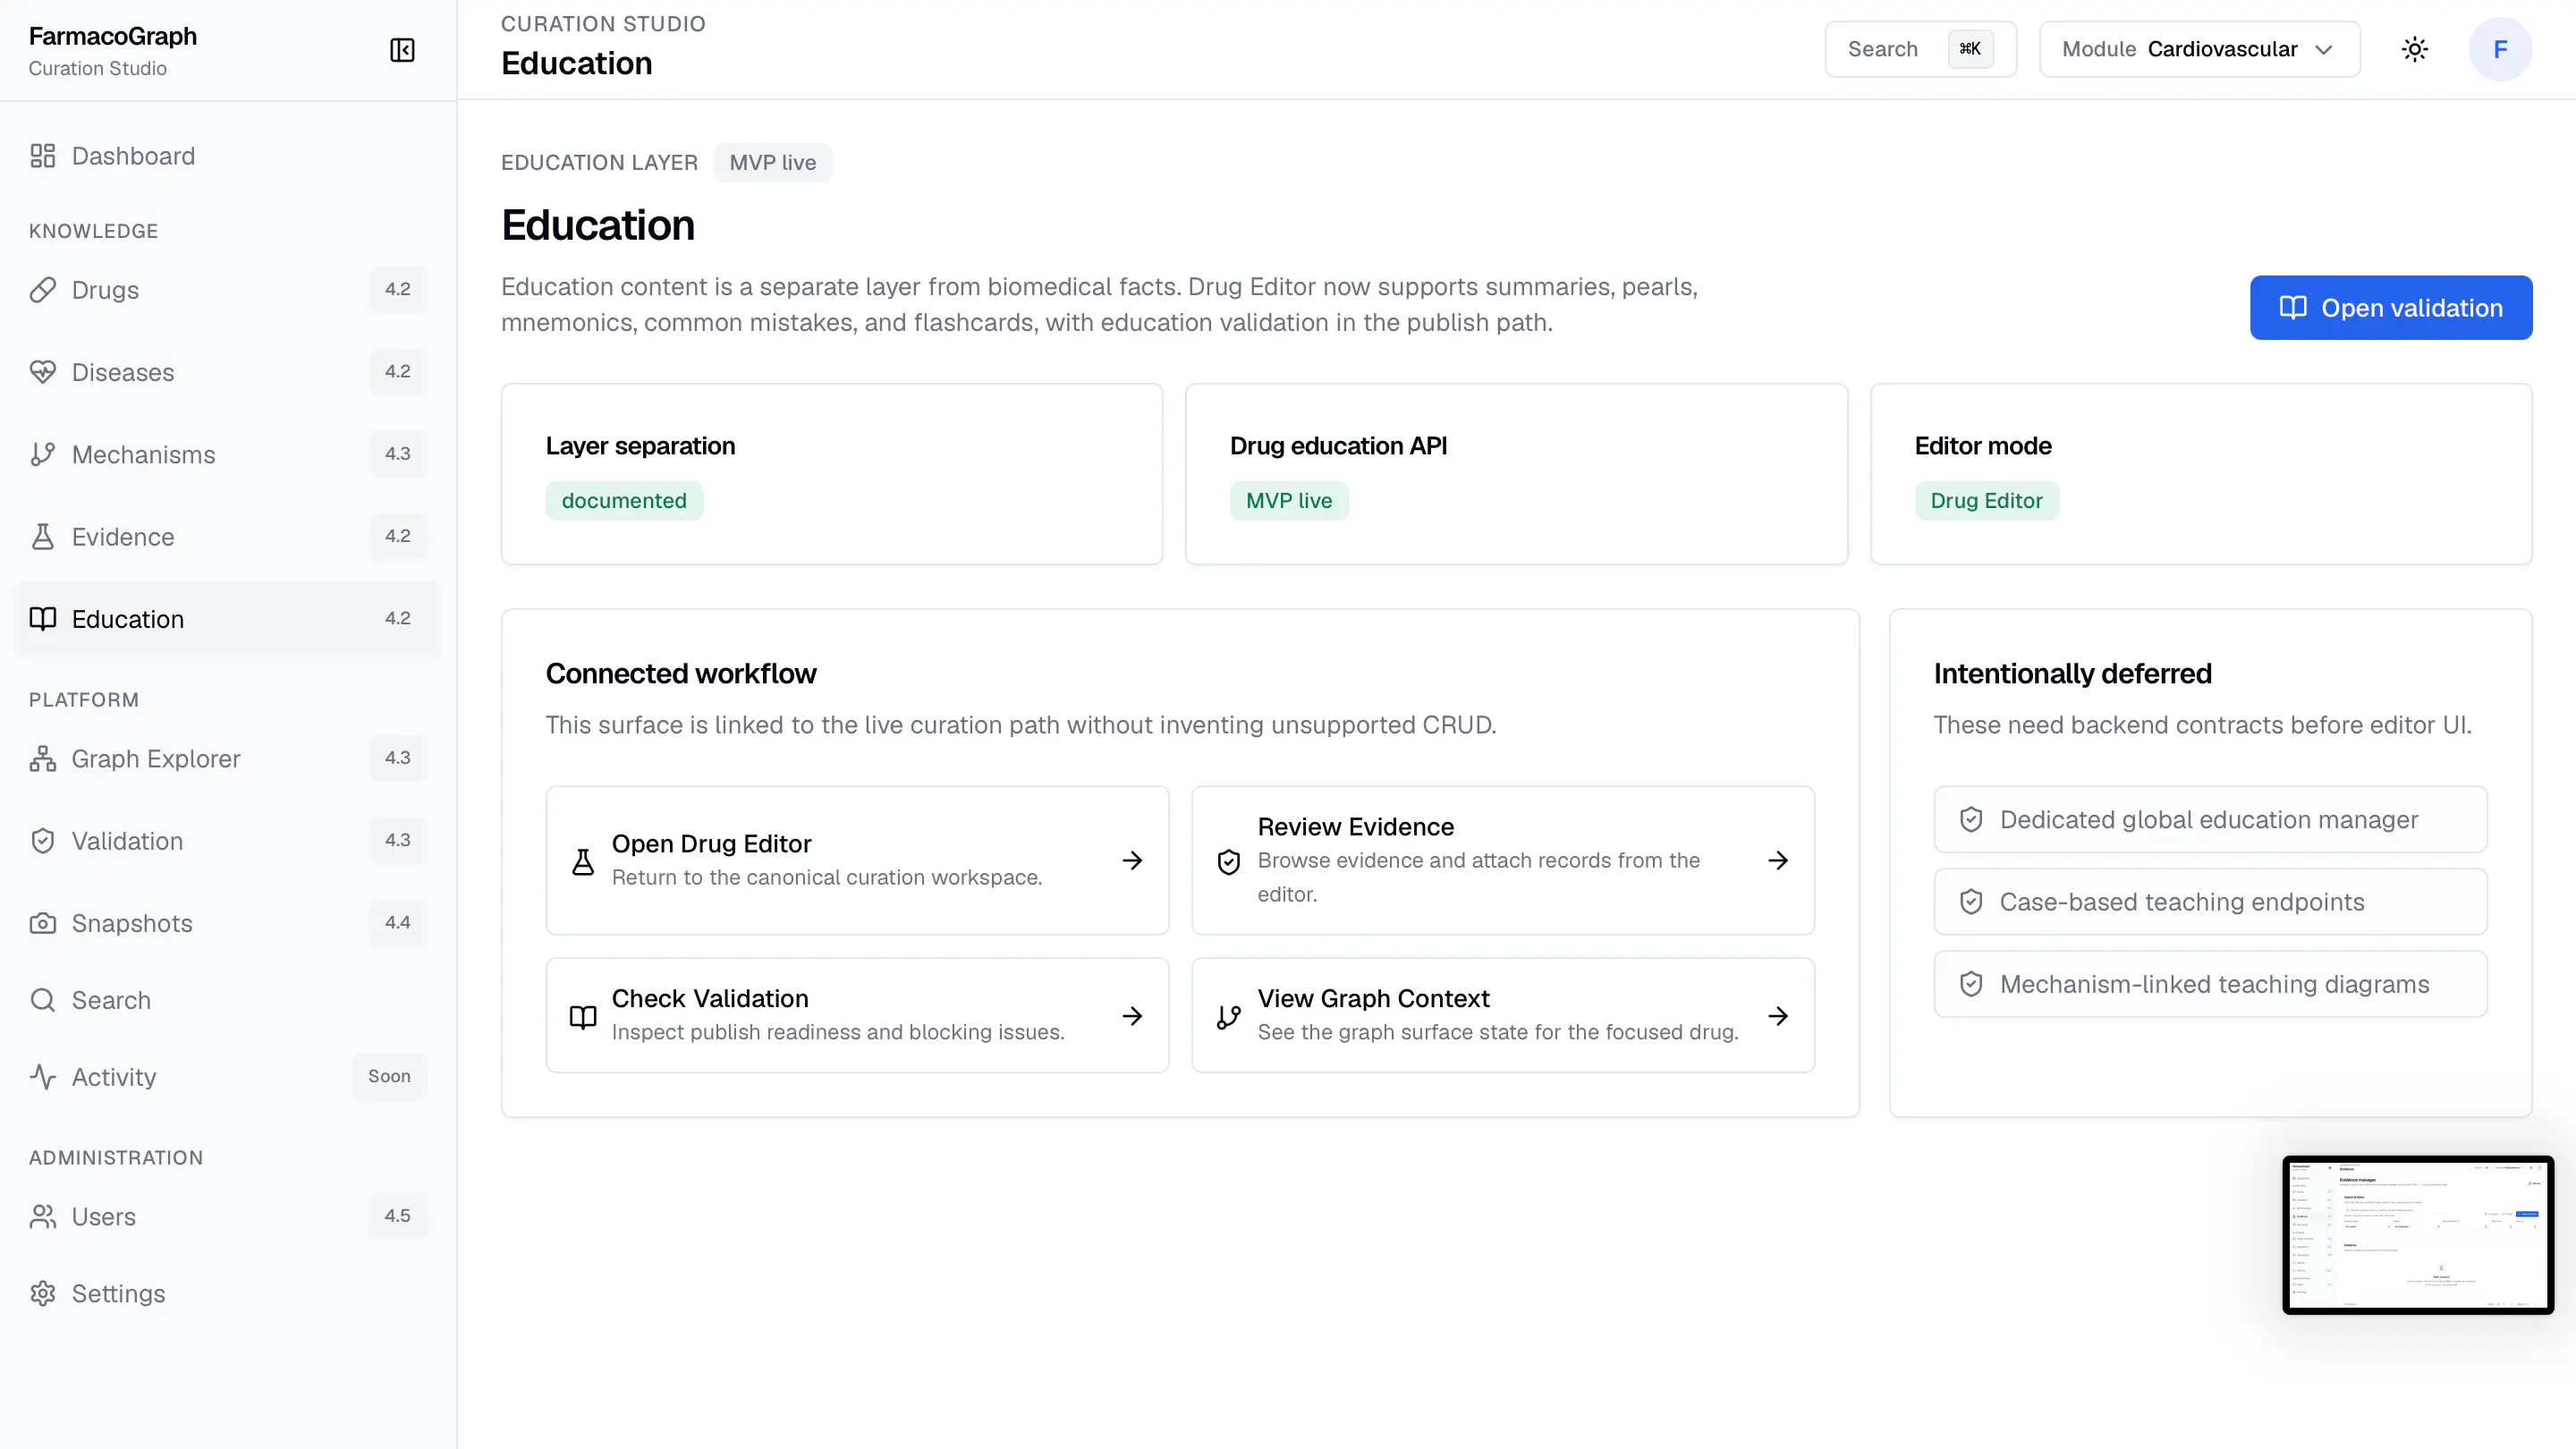Image resolution: width=2576 pixels, height=1449 pixels.
Task: Follow the Open Drug Editor arrow
Action: (x=1132, y=861)
